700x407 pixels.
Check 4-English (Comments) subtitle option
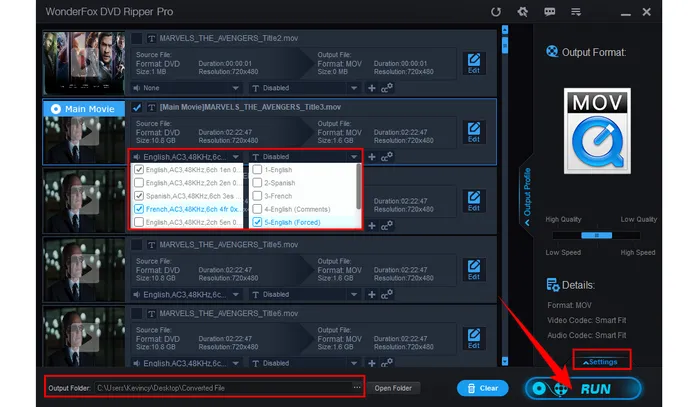click(x=257, y=209)
